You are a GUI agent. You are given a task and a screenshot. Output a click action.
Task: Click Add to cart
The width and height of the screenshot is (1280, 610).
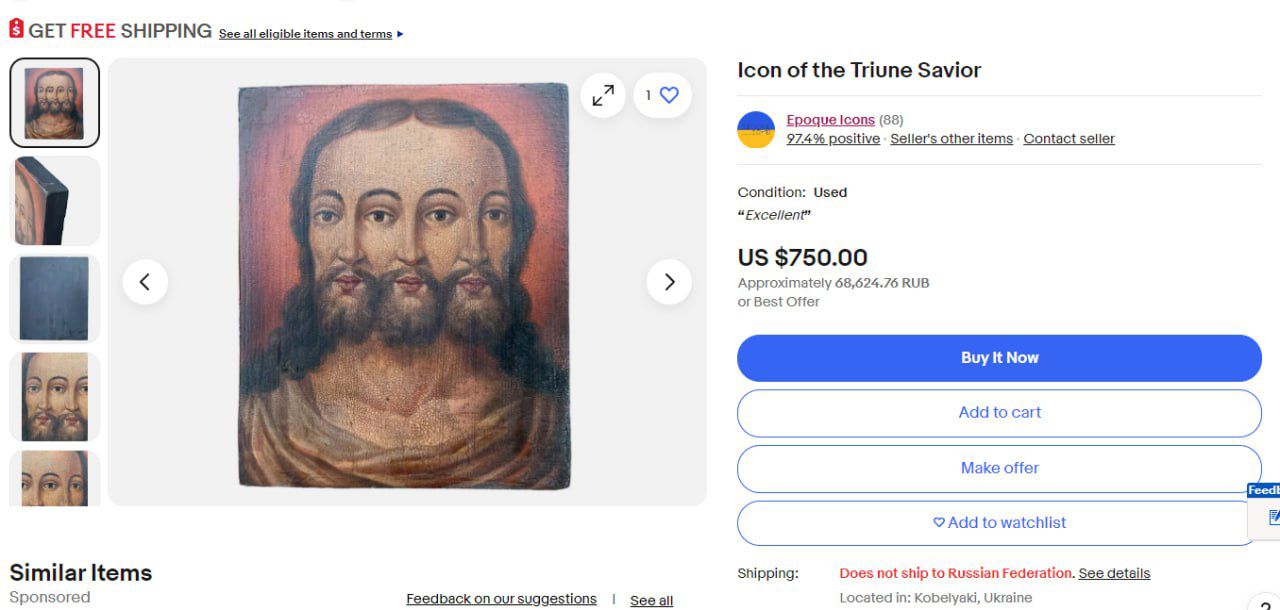(x=999, y=413)
